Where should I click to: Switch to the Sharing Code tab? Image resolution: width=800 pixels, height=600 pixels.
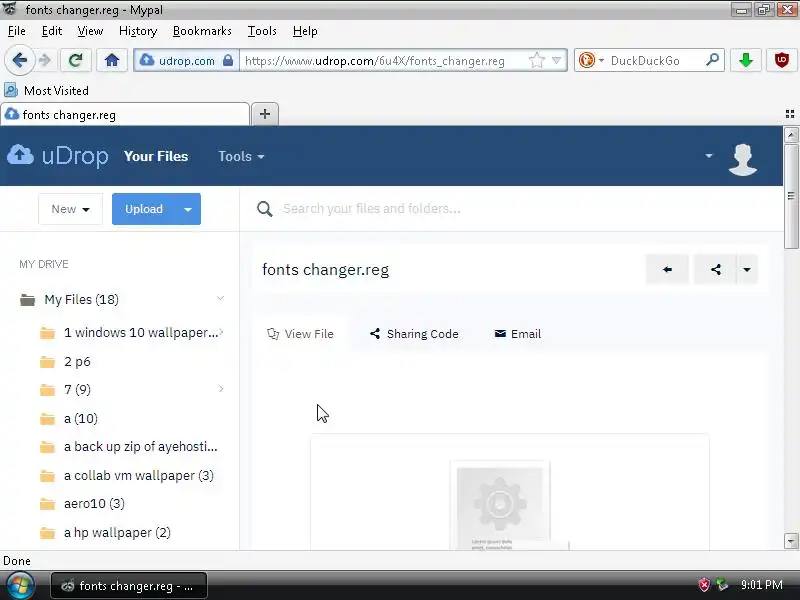tap(414, 334)
